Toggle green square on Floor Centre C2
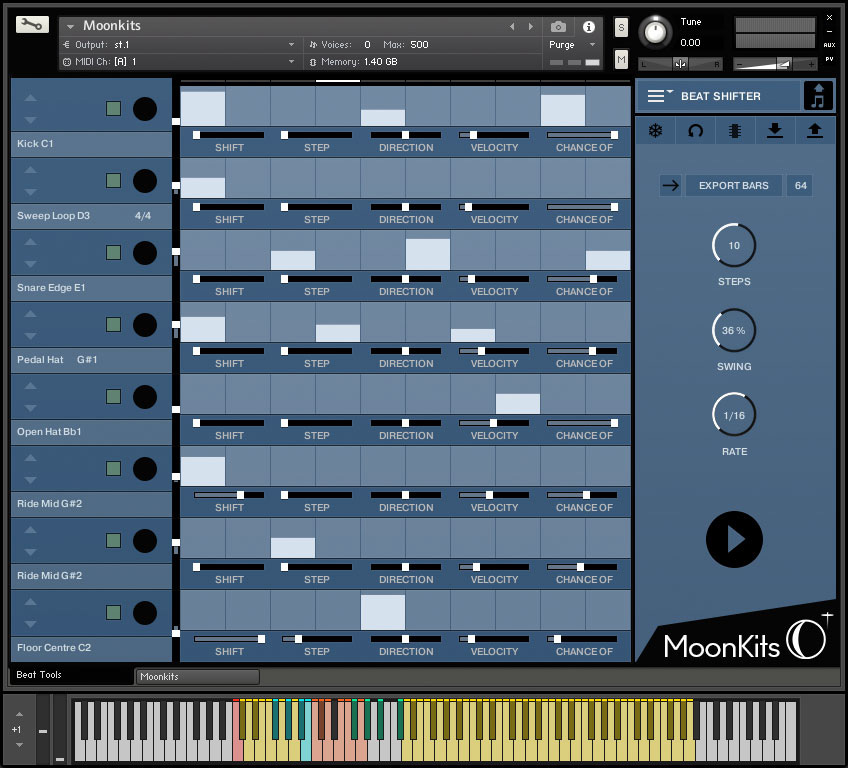The width and height of the screenshot is (848, 768). click(x=113, y=612)
